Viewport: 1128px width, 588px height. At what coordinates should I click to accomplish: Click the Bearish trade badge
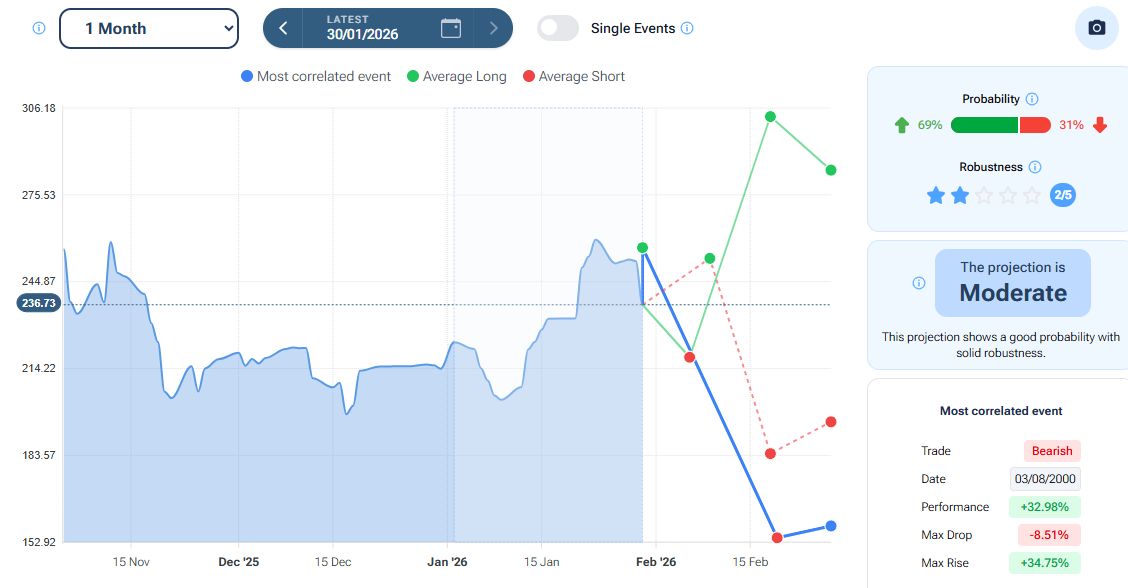(x=1052, y=451)
